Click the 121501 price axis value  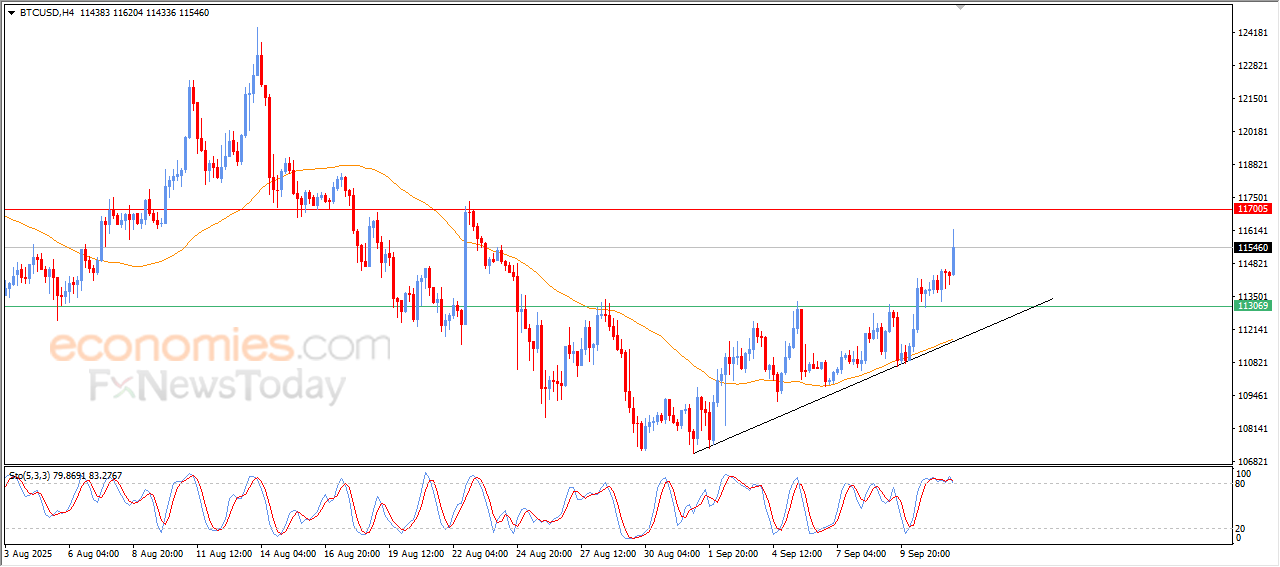point(1253,99)
